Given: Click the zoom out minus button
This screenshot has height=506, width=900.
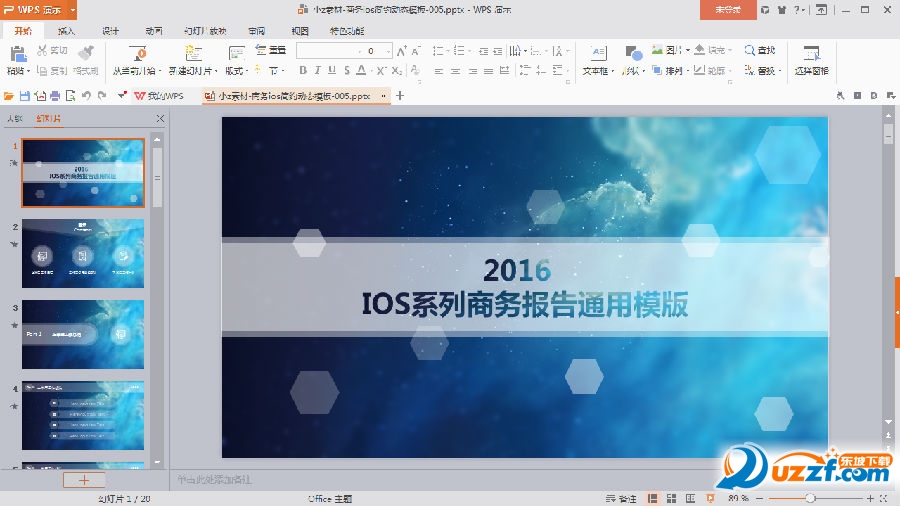Looking at the screenshot, I should 759,499.
